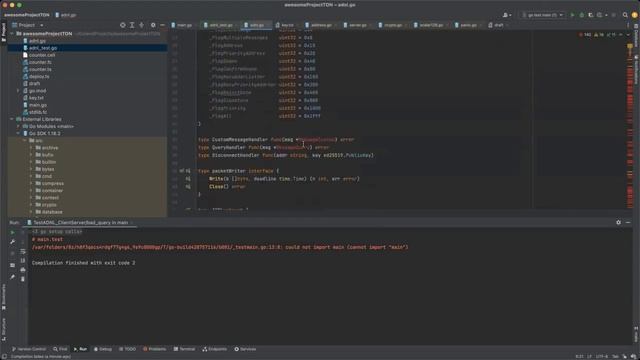Open Run panel settings gear
The image size is (640, 360).
click(x=618, y=222)
